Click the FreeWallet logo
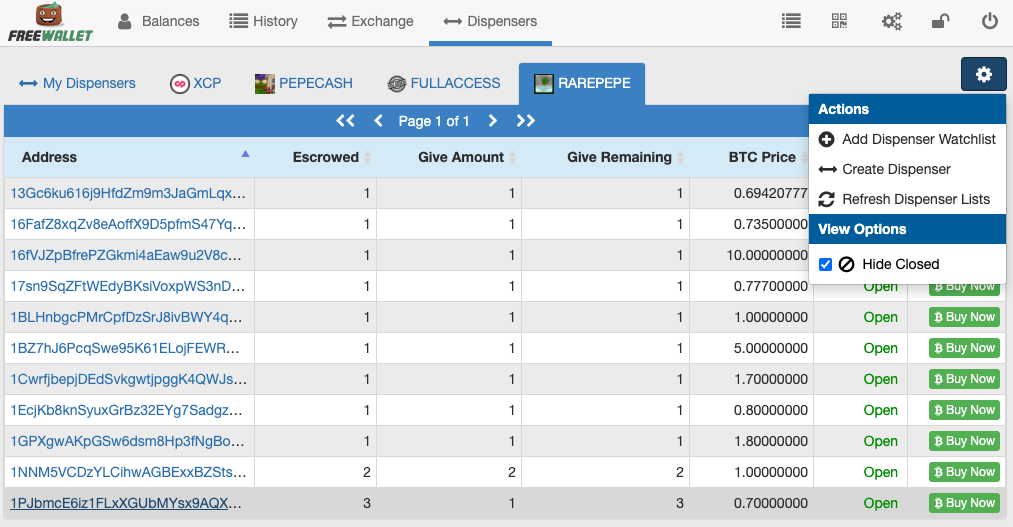The height and width of the screenshot is (527, 1013). tap(50, 23)
